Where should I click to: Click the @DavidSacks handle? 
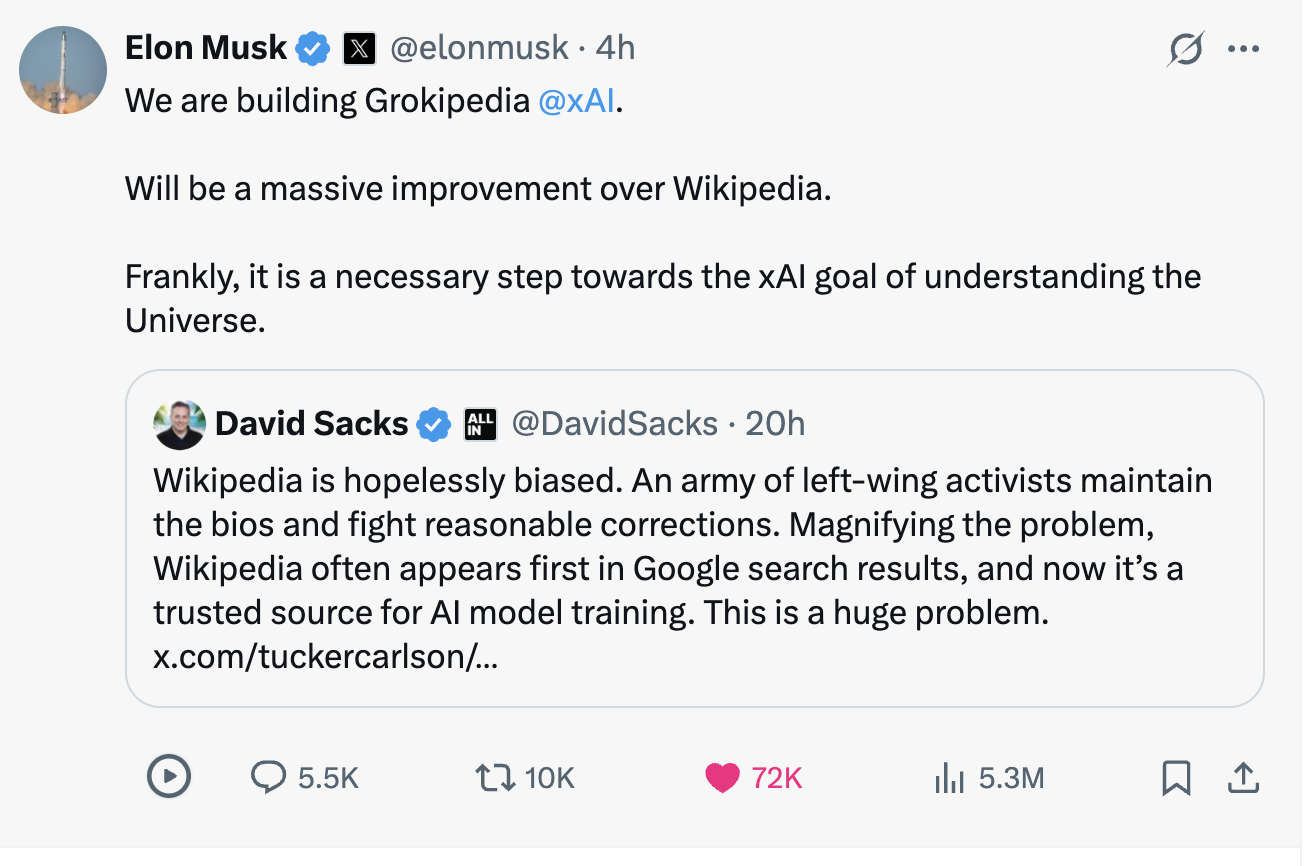[x=614, y=424]
